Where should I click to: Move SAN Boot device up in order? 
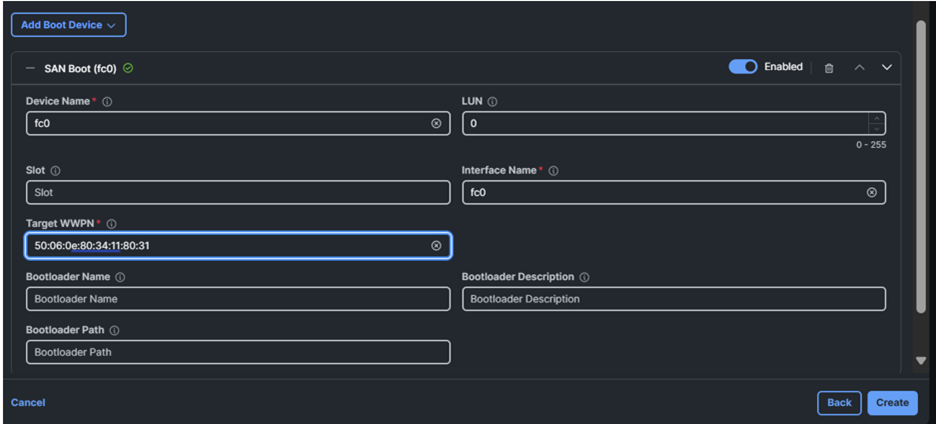tap(859, 68)
